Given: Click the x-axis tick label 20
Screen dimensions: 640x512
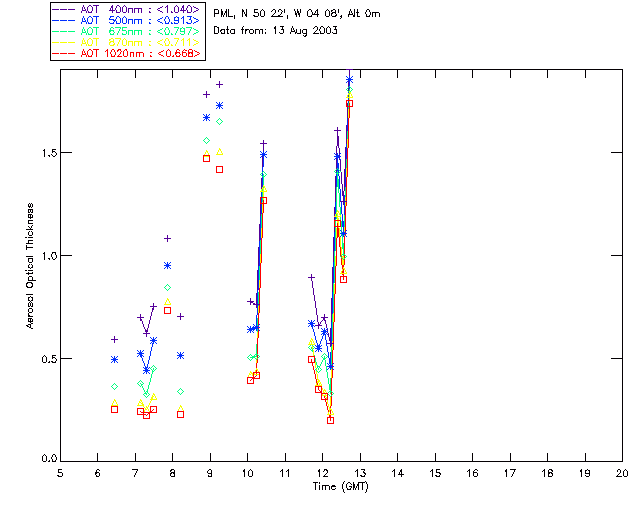Looking at the screenshot, I should tap(623, 472).
